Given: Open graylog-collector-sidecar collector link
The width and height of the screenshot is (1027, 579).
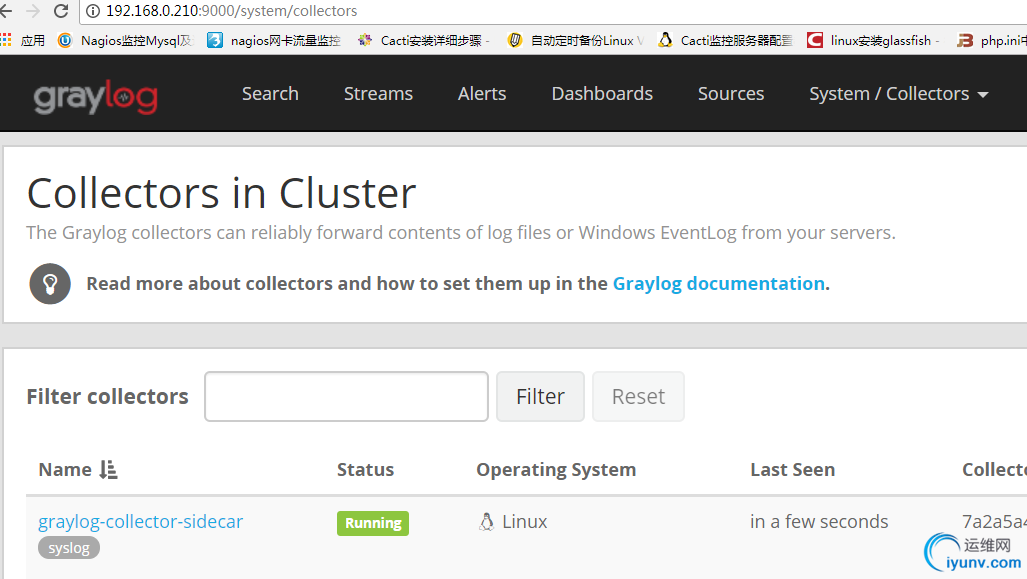Looking at the screenshot, I should coord(140,521).
